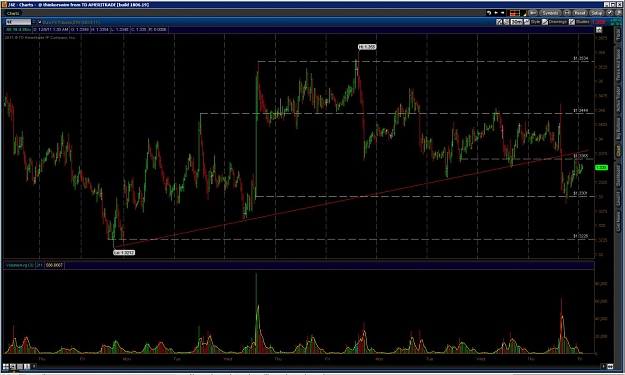Click the red last price value in toolbar
The image size is (625, 375).
[x=598, y=22]
